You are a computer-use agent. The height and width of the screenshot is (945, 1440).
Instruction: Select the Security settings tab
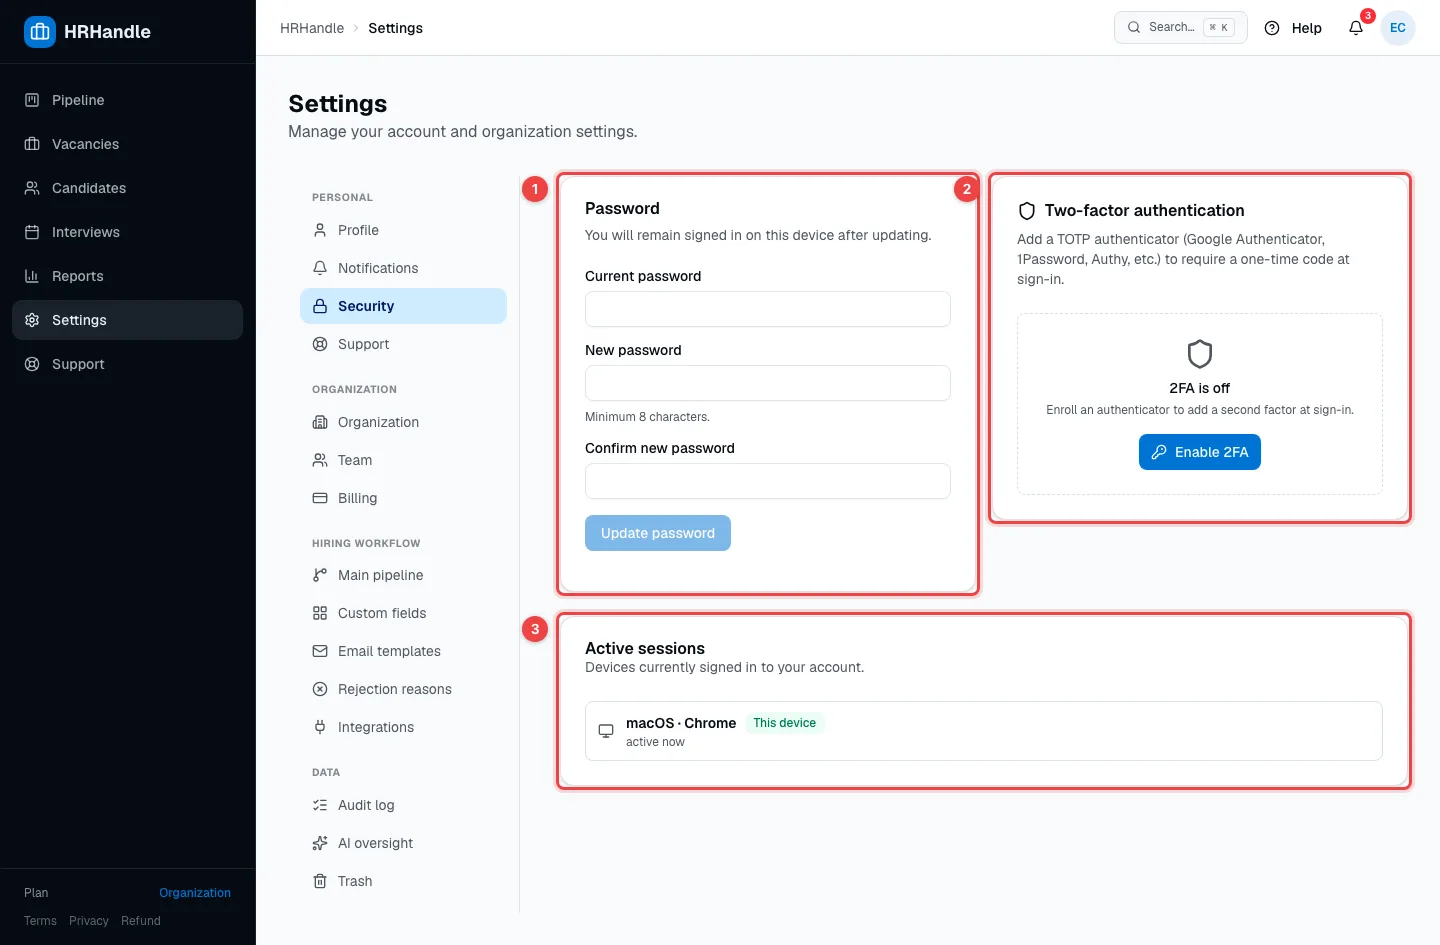click(x=403, y=306)
